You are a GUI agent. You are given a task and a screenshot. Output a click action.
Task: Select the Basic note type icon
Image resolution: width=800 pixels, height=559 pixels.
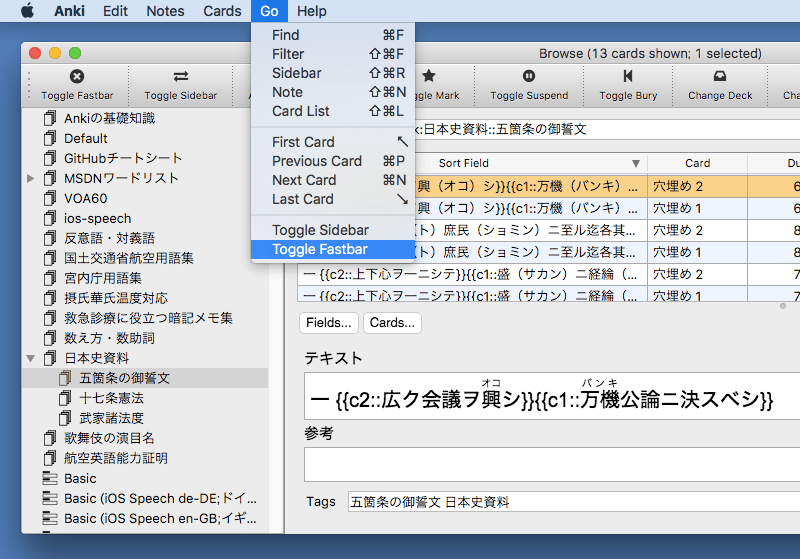pos(50,478)
